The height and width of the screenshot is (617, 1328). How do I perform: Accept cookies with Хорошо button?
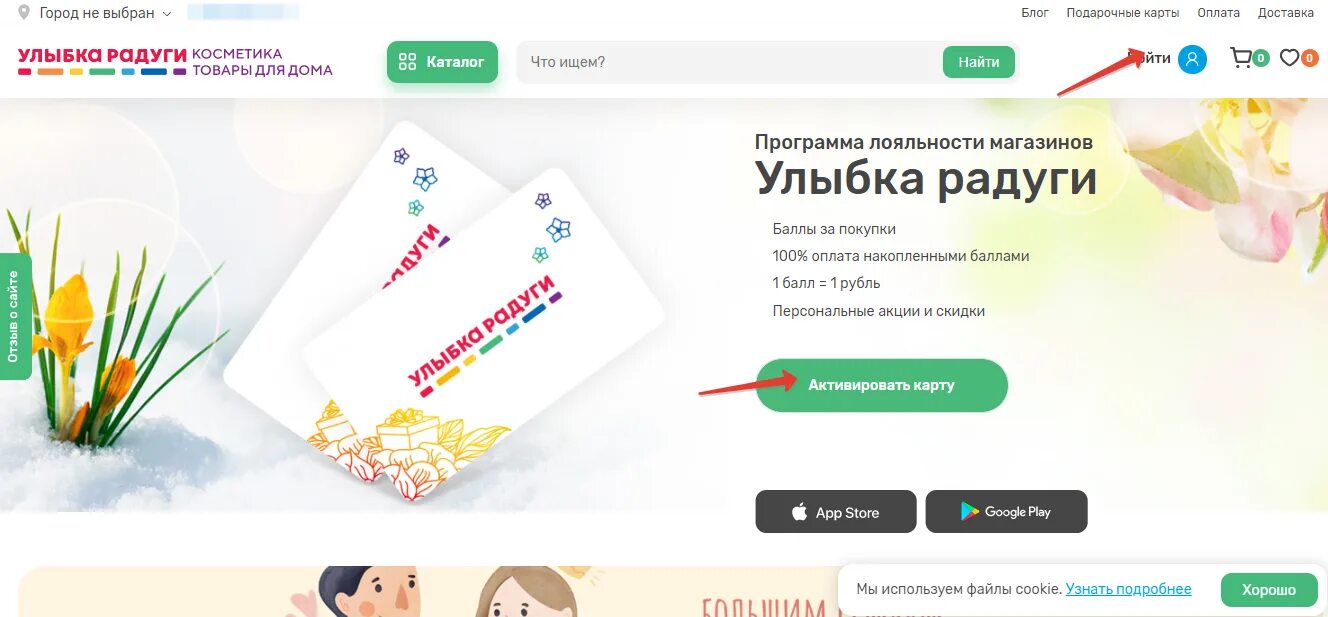(x=1269, y=590)
